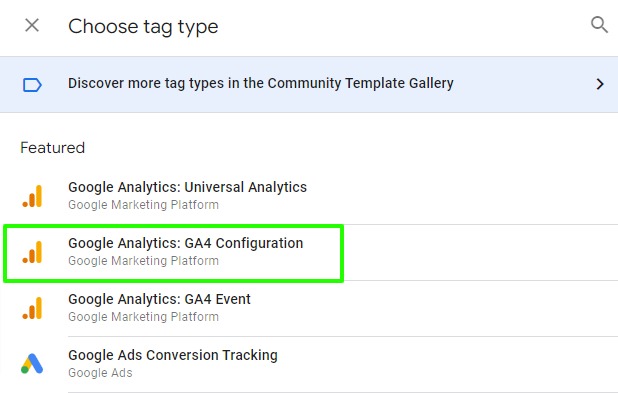This screenshot has height=393, width=618.
Task: Click Google Ads subtitle under Conversion Tracking
Action: coord(100,373)
